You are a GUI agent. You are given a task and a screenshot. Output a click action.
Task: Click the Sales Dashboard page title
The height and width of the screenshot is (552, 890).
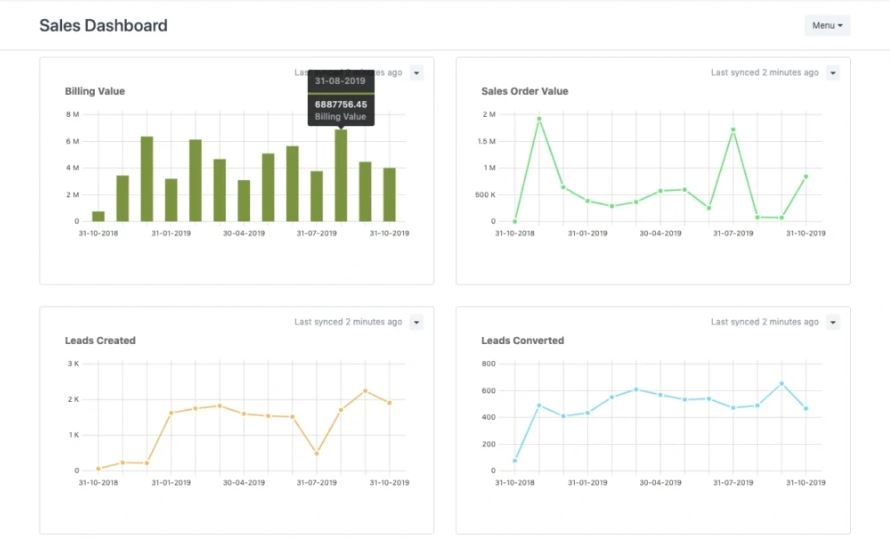tap(103, 25)
